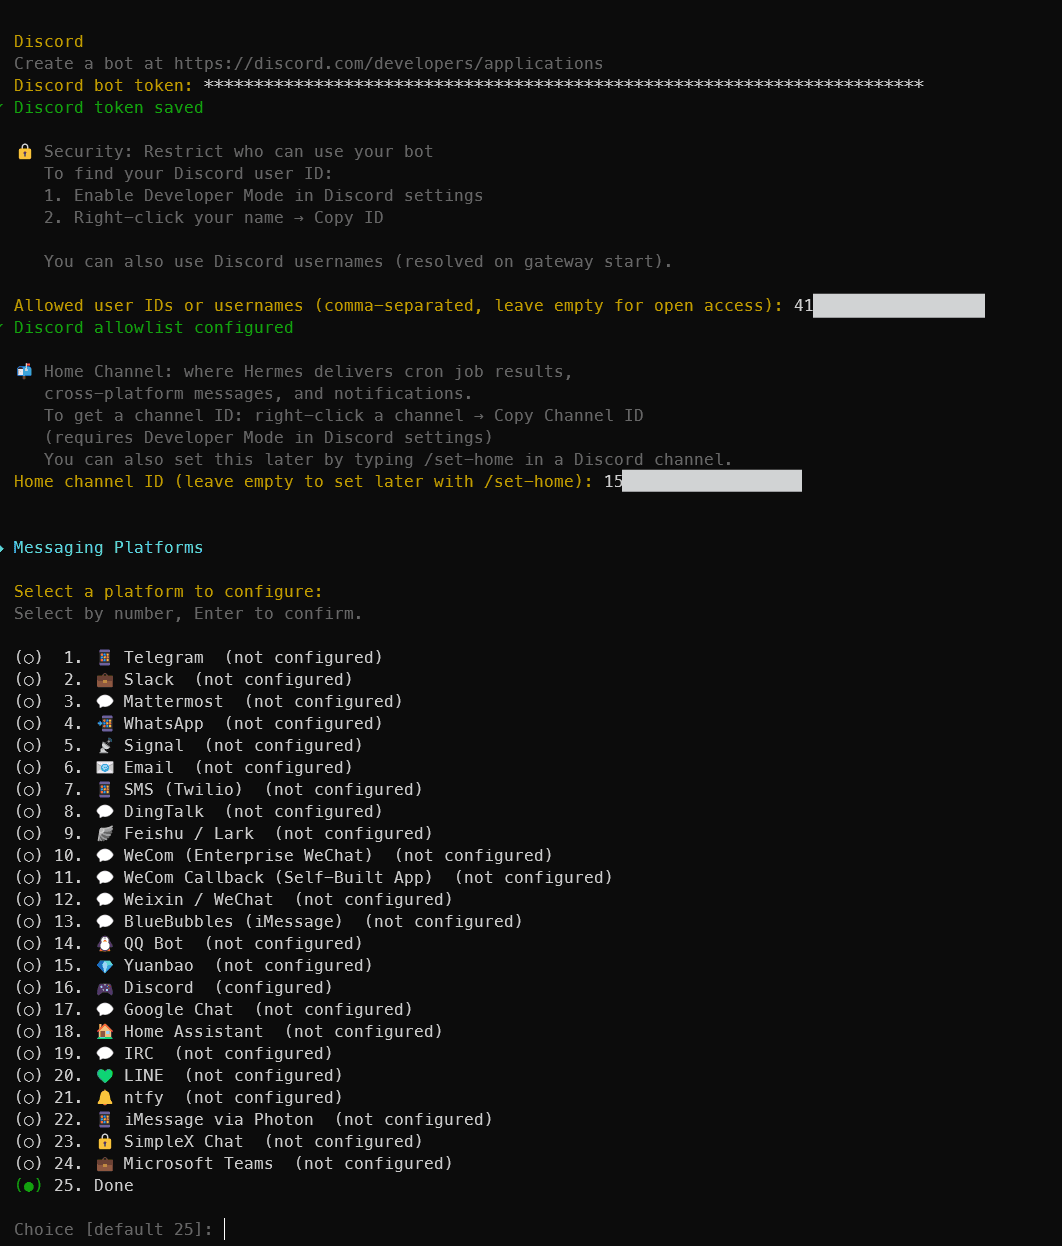This screenshot has height=1246, width=1062.
Task: Click the 'iMessage via Photon' entry text
Action: pyautogui.click(x=218, y=1120)
